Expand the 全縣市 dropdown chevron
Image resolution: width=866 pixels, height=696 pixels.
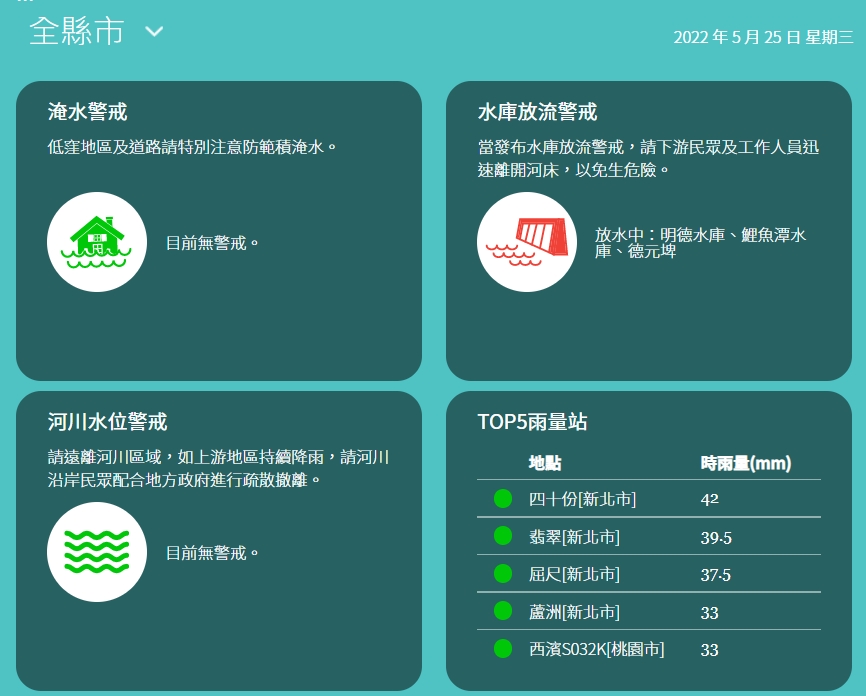coord(154,31)
